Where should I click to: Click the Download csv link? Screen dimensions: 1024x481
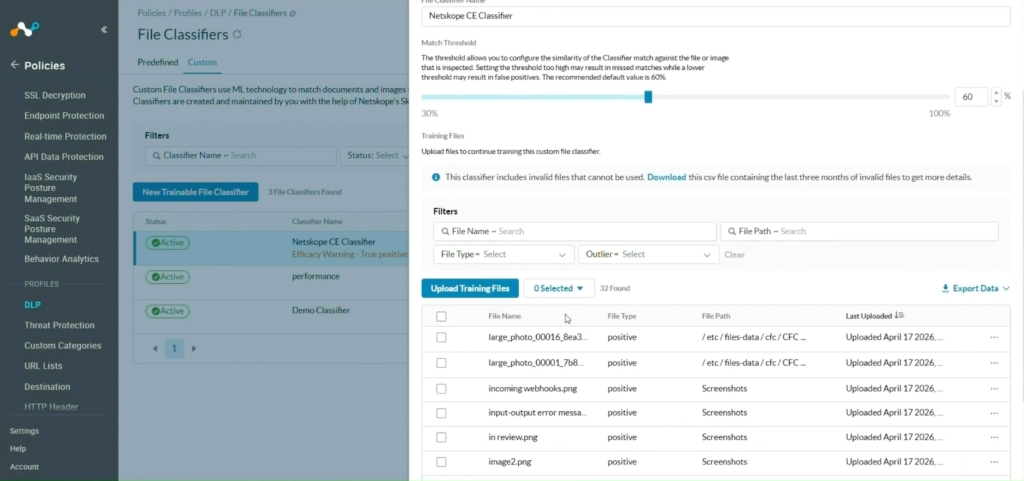[x=667, y=177]
